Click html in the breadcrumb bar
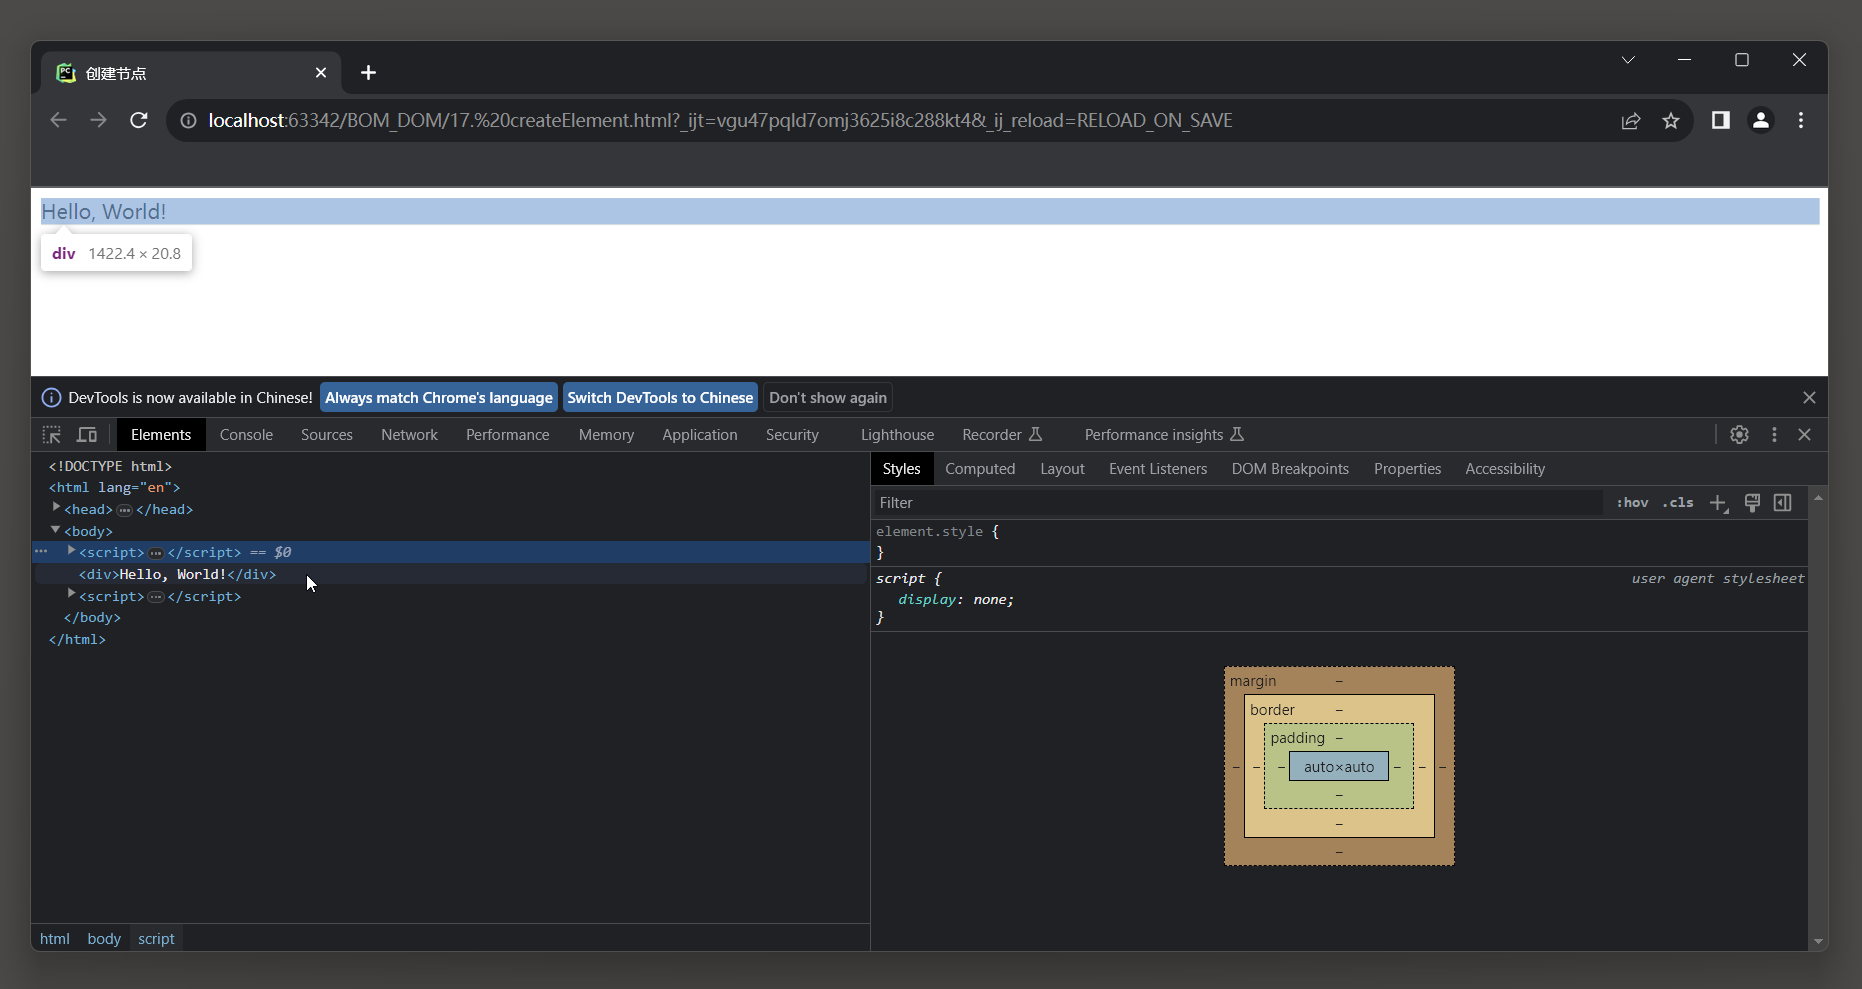1862x989 pixels. click(55, 939)
